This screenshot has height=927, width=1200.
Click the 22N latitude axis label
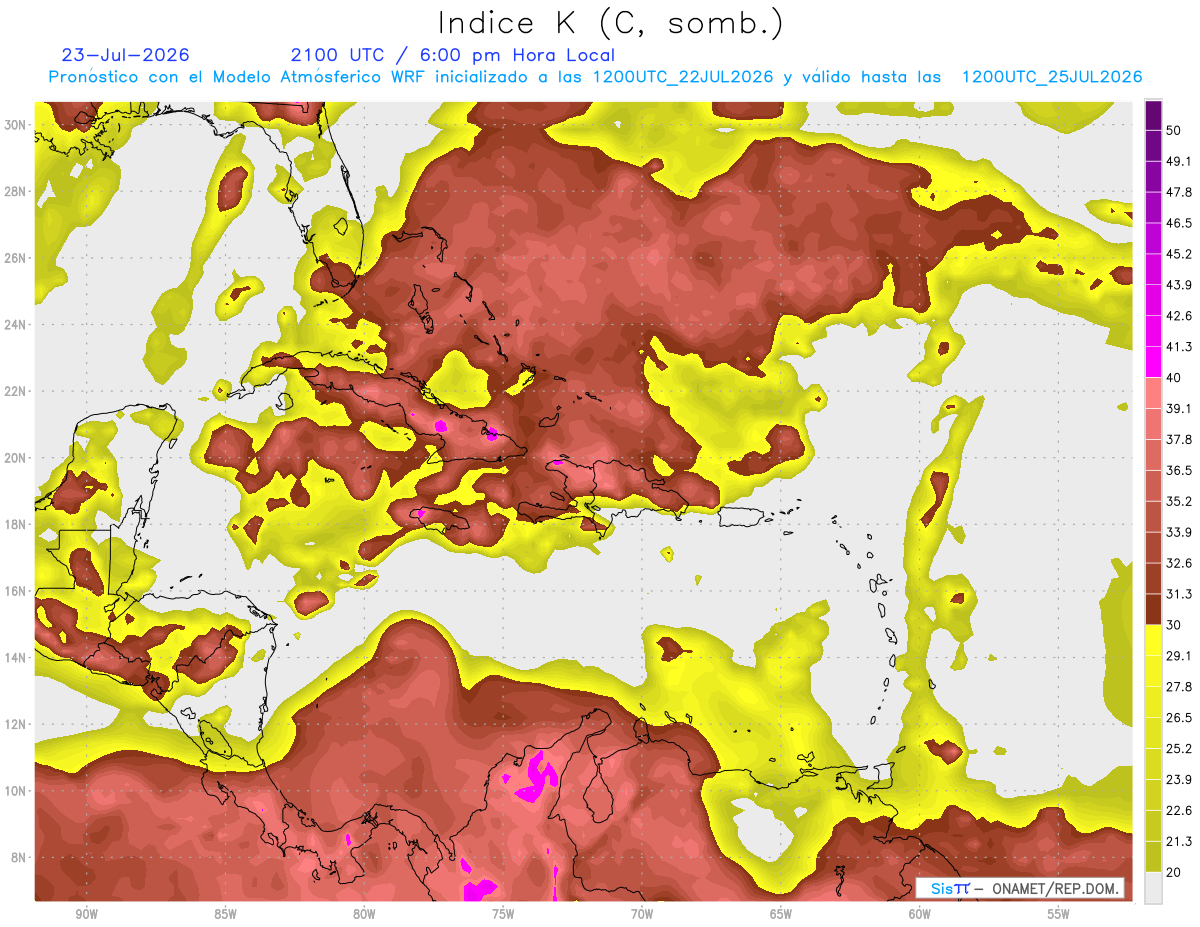14,391
